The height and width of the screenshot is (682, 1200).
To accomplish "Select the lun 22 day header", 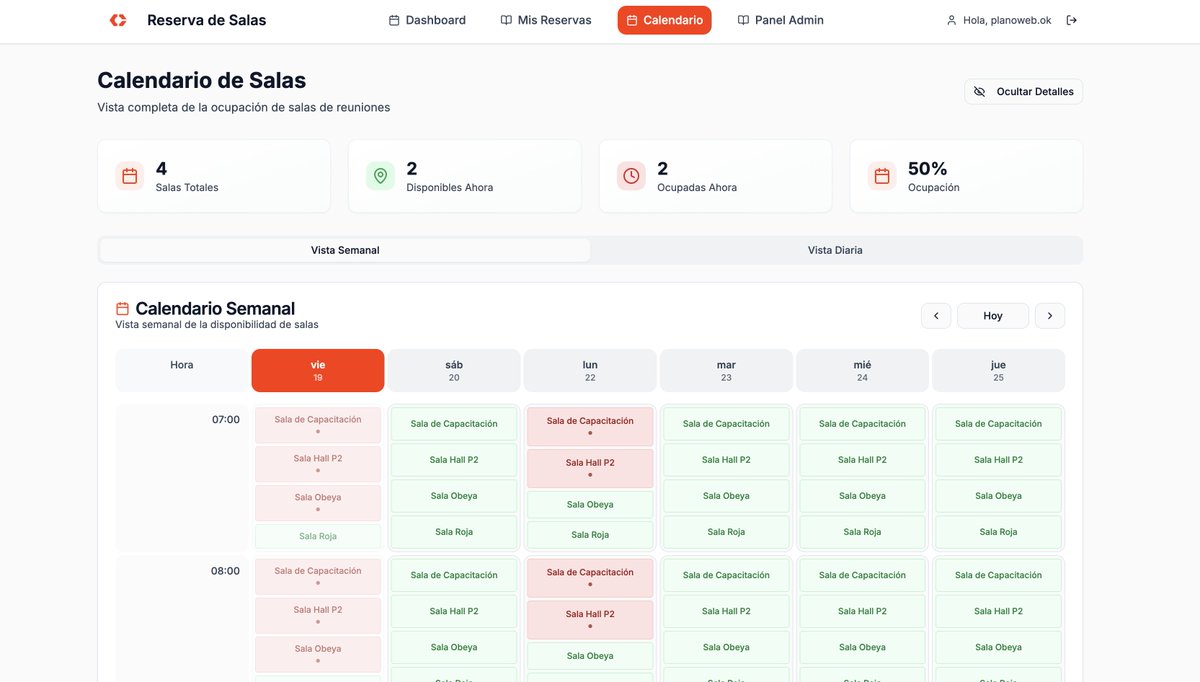I will (590, 370).
